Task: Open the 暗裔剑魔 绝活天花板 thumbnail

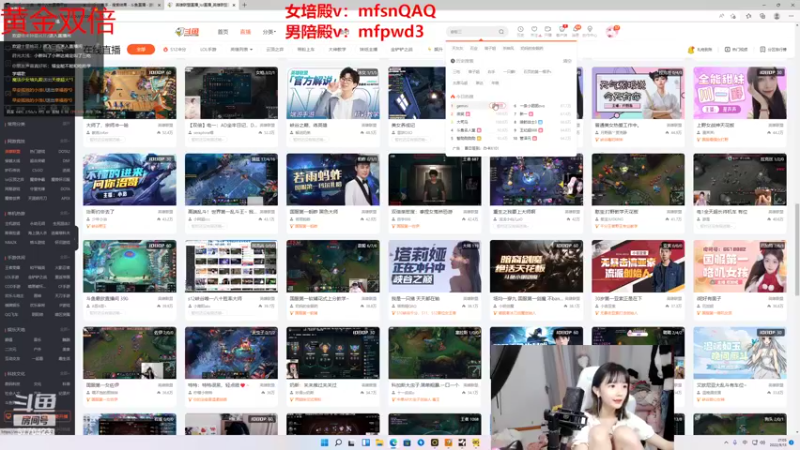Action: click(x=536, y=266)
